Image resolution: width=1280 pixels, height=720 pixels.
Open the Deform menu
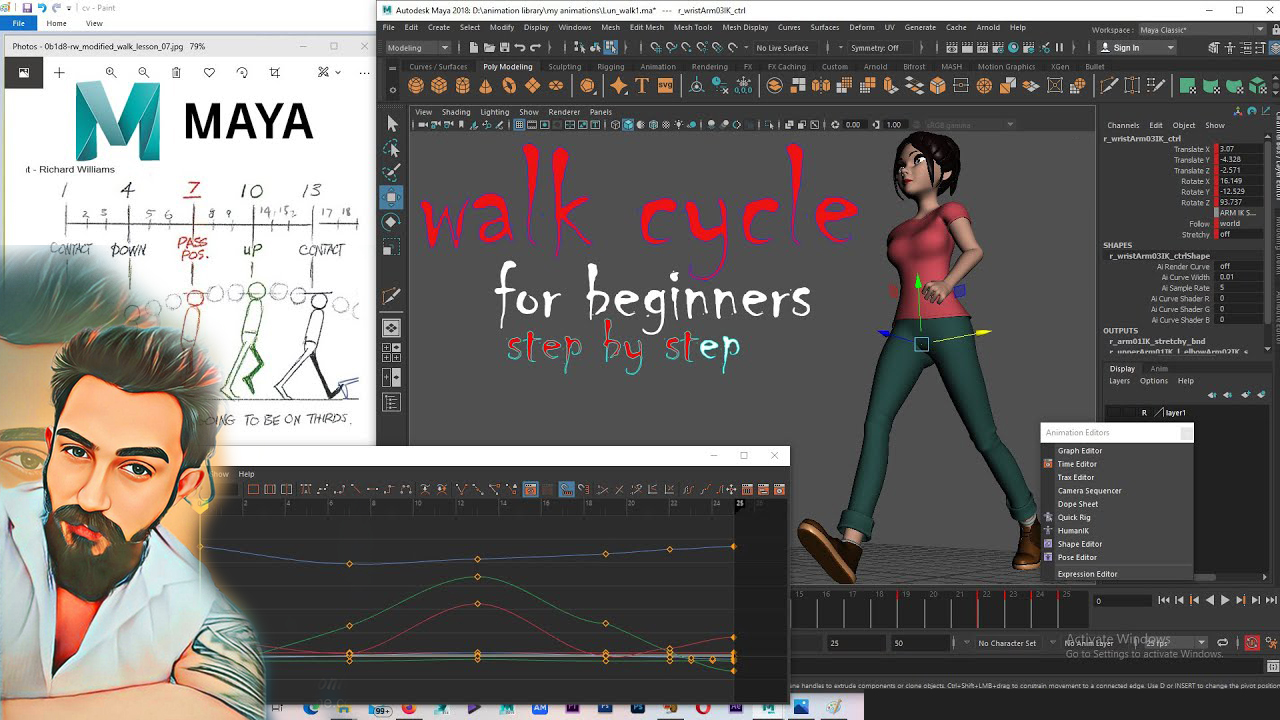pos(861,27)
